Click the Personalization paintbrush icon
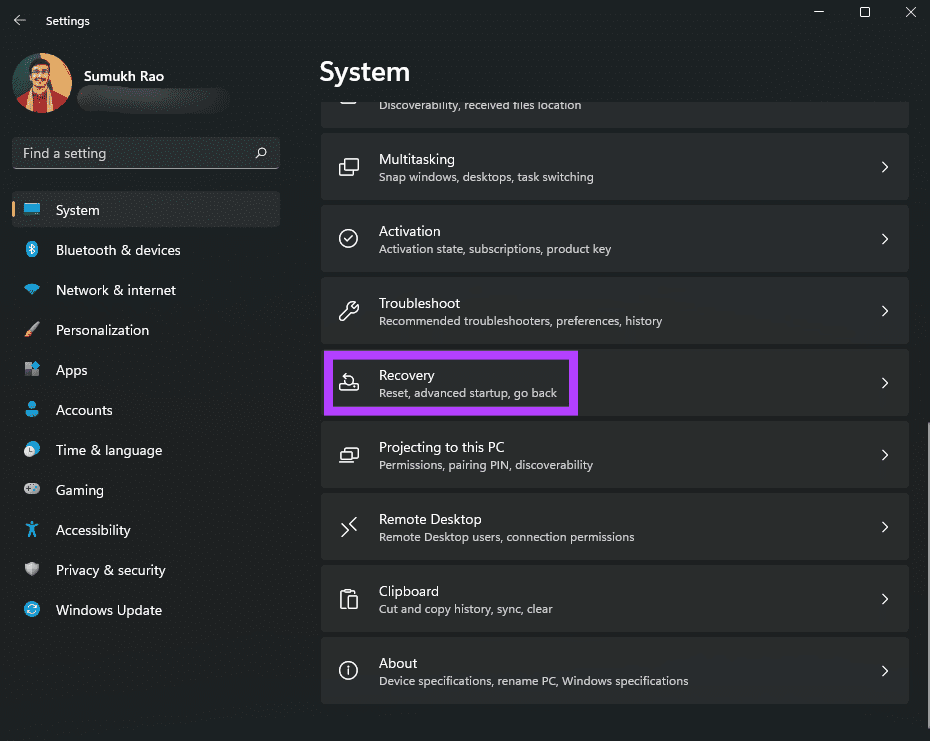 click(32, 329)
